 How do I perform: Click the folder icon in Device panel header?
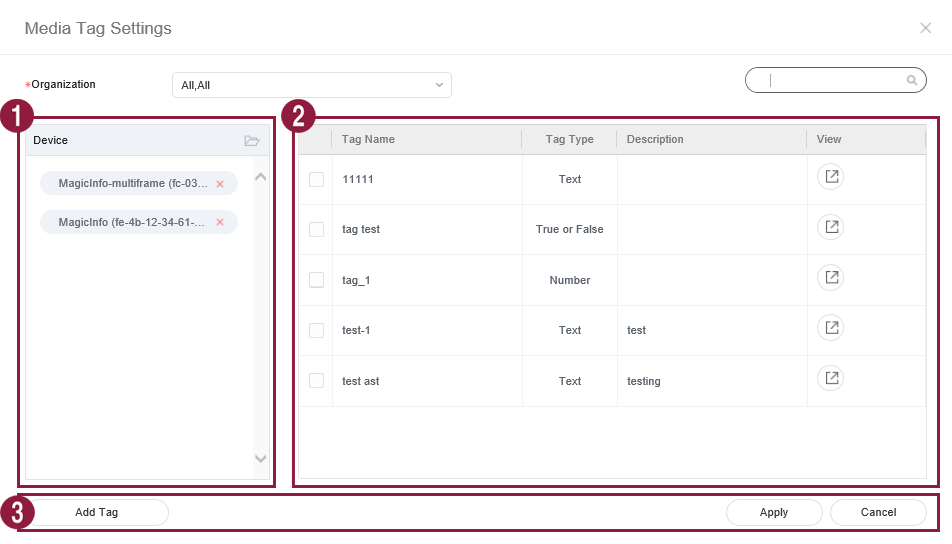(252, 141)
